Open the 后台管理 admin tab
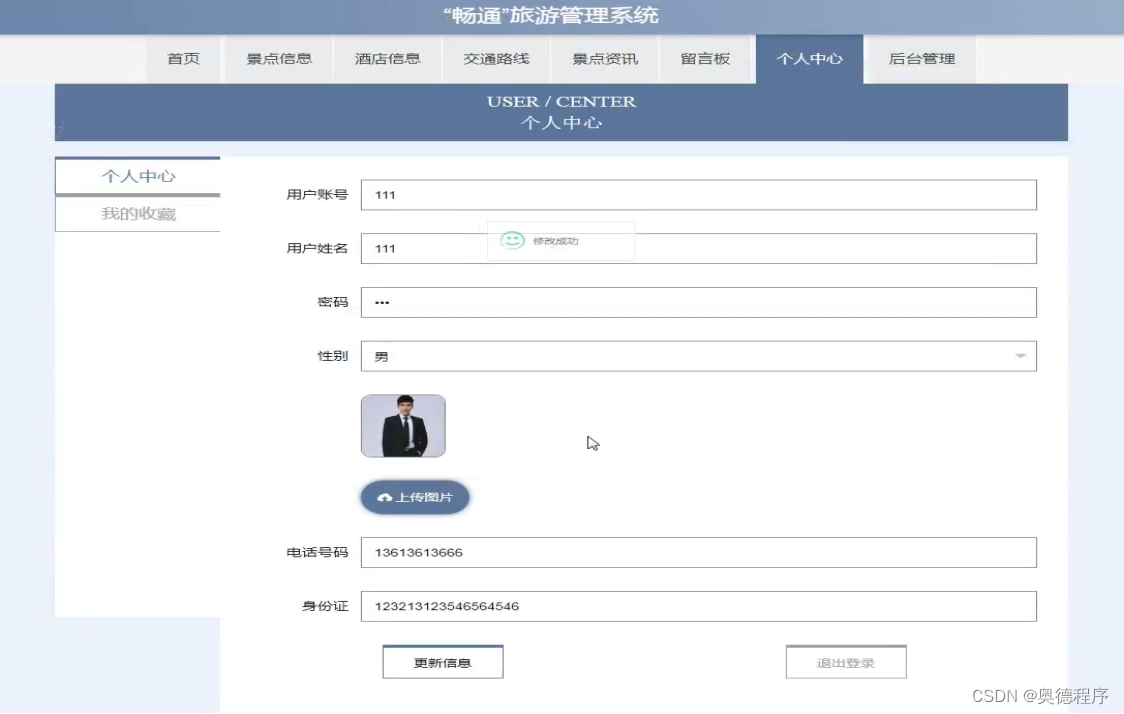1124x714 pixels. click(x=918, y=59)
